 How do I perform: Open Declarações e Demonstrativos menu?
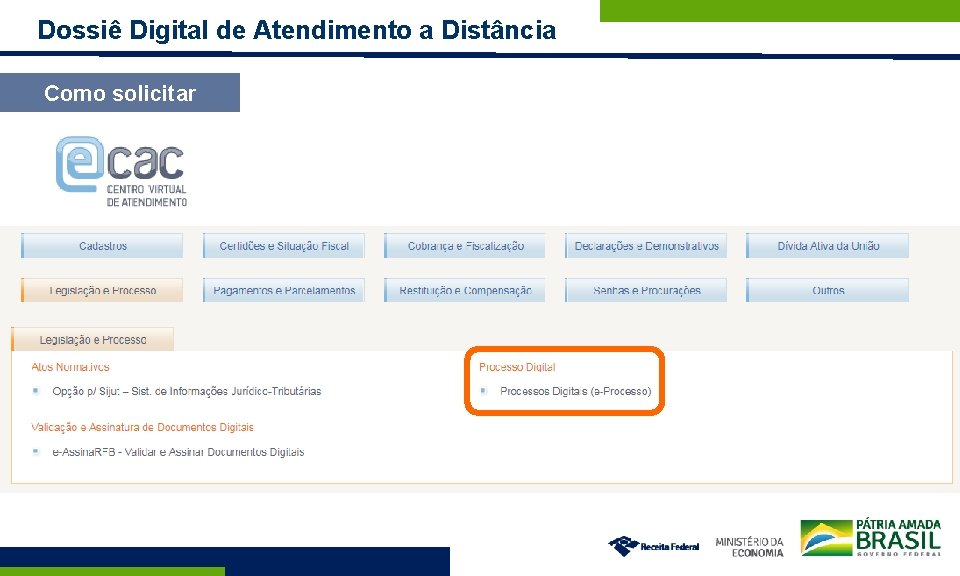647,245
